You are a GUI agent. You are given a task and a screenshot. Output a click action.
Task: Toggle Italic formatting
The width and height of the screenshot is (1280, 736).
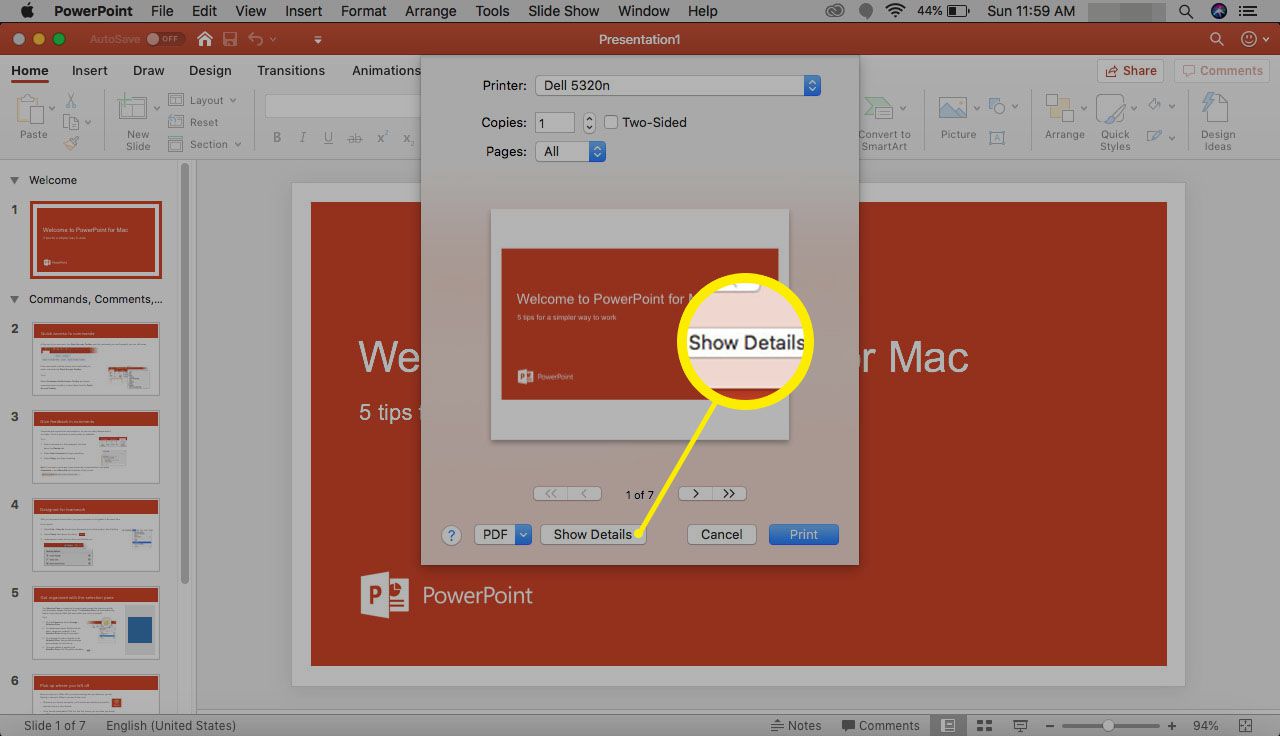303,138
